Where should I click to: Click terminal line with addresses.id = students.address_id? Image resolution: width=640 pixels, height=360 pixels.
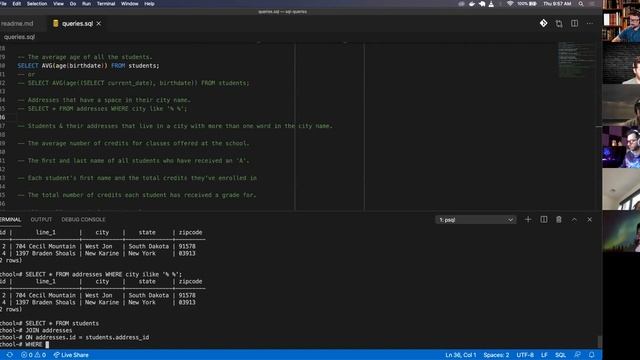click(75, 338)
